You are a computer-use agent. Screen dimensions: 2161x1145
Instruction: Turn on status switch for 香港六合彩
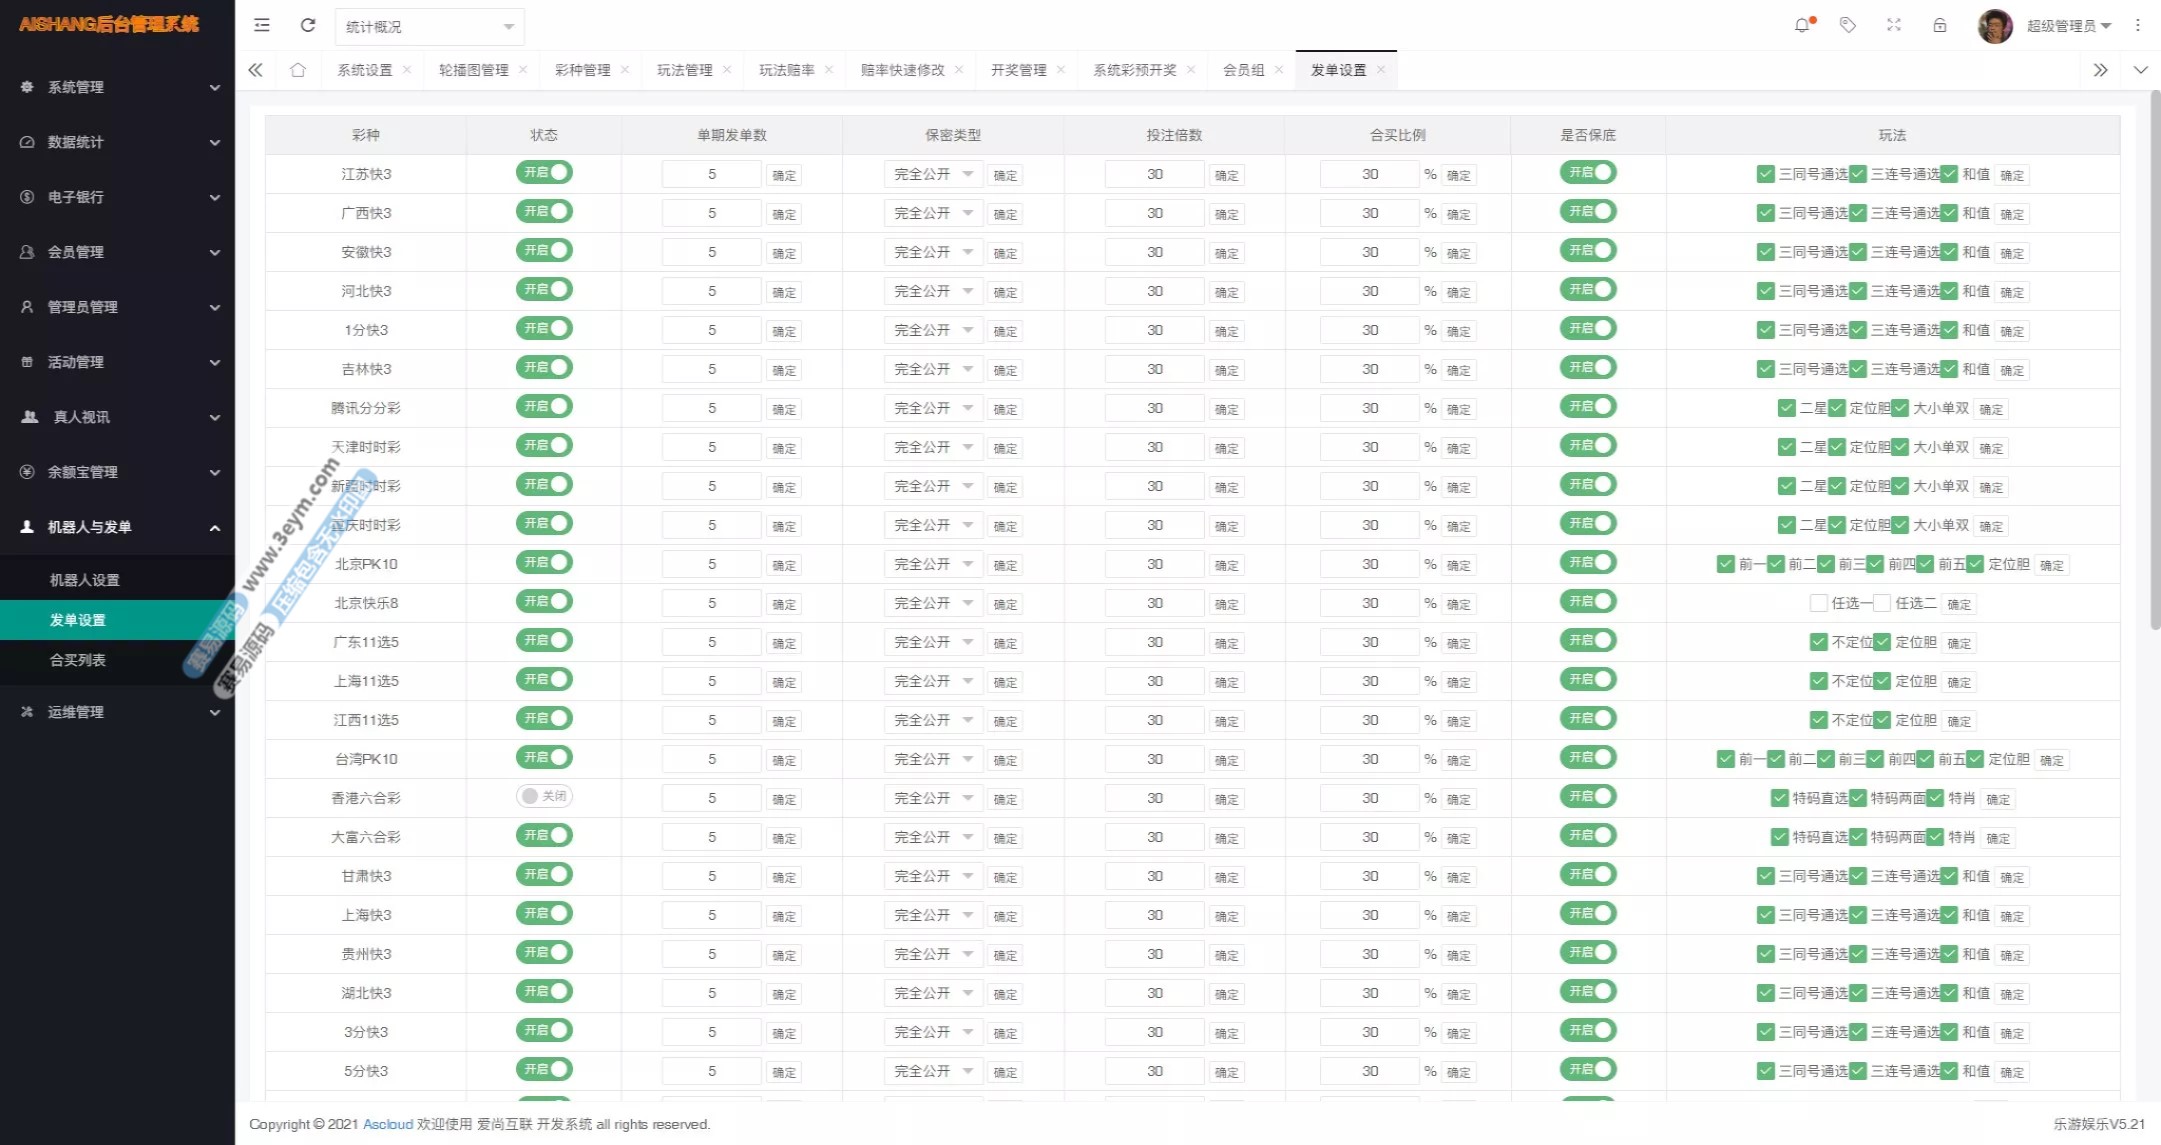pyautogui.click(x=544, y=797)
